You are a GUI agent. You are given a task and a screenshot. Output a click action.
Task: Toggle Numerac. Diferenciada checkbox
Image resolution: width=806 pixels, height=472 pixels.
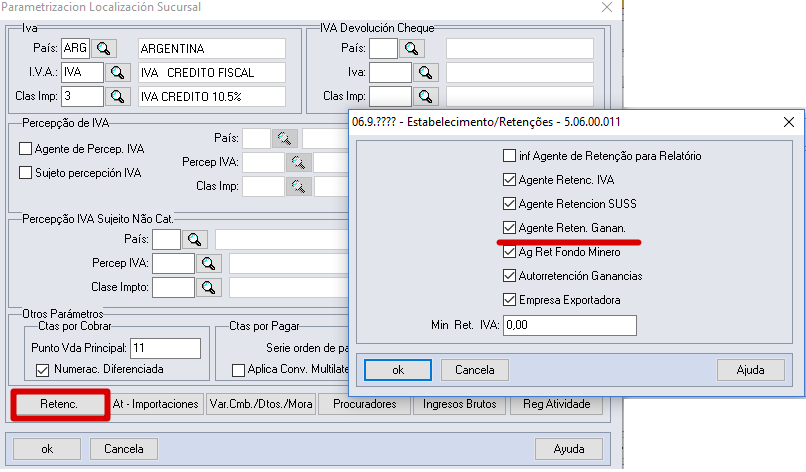click(43, 370)
